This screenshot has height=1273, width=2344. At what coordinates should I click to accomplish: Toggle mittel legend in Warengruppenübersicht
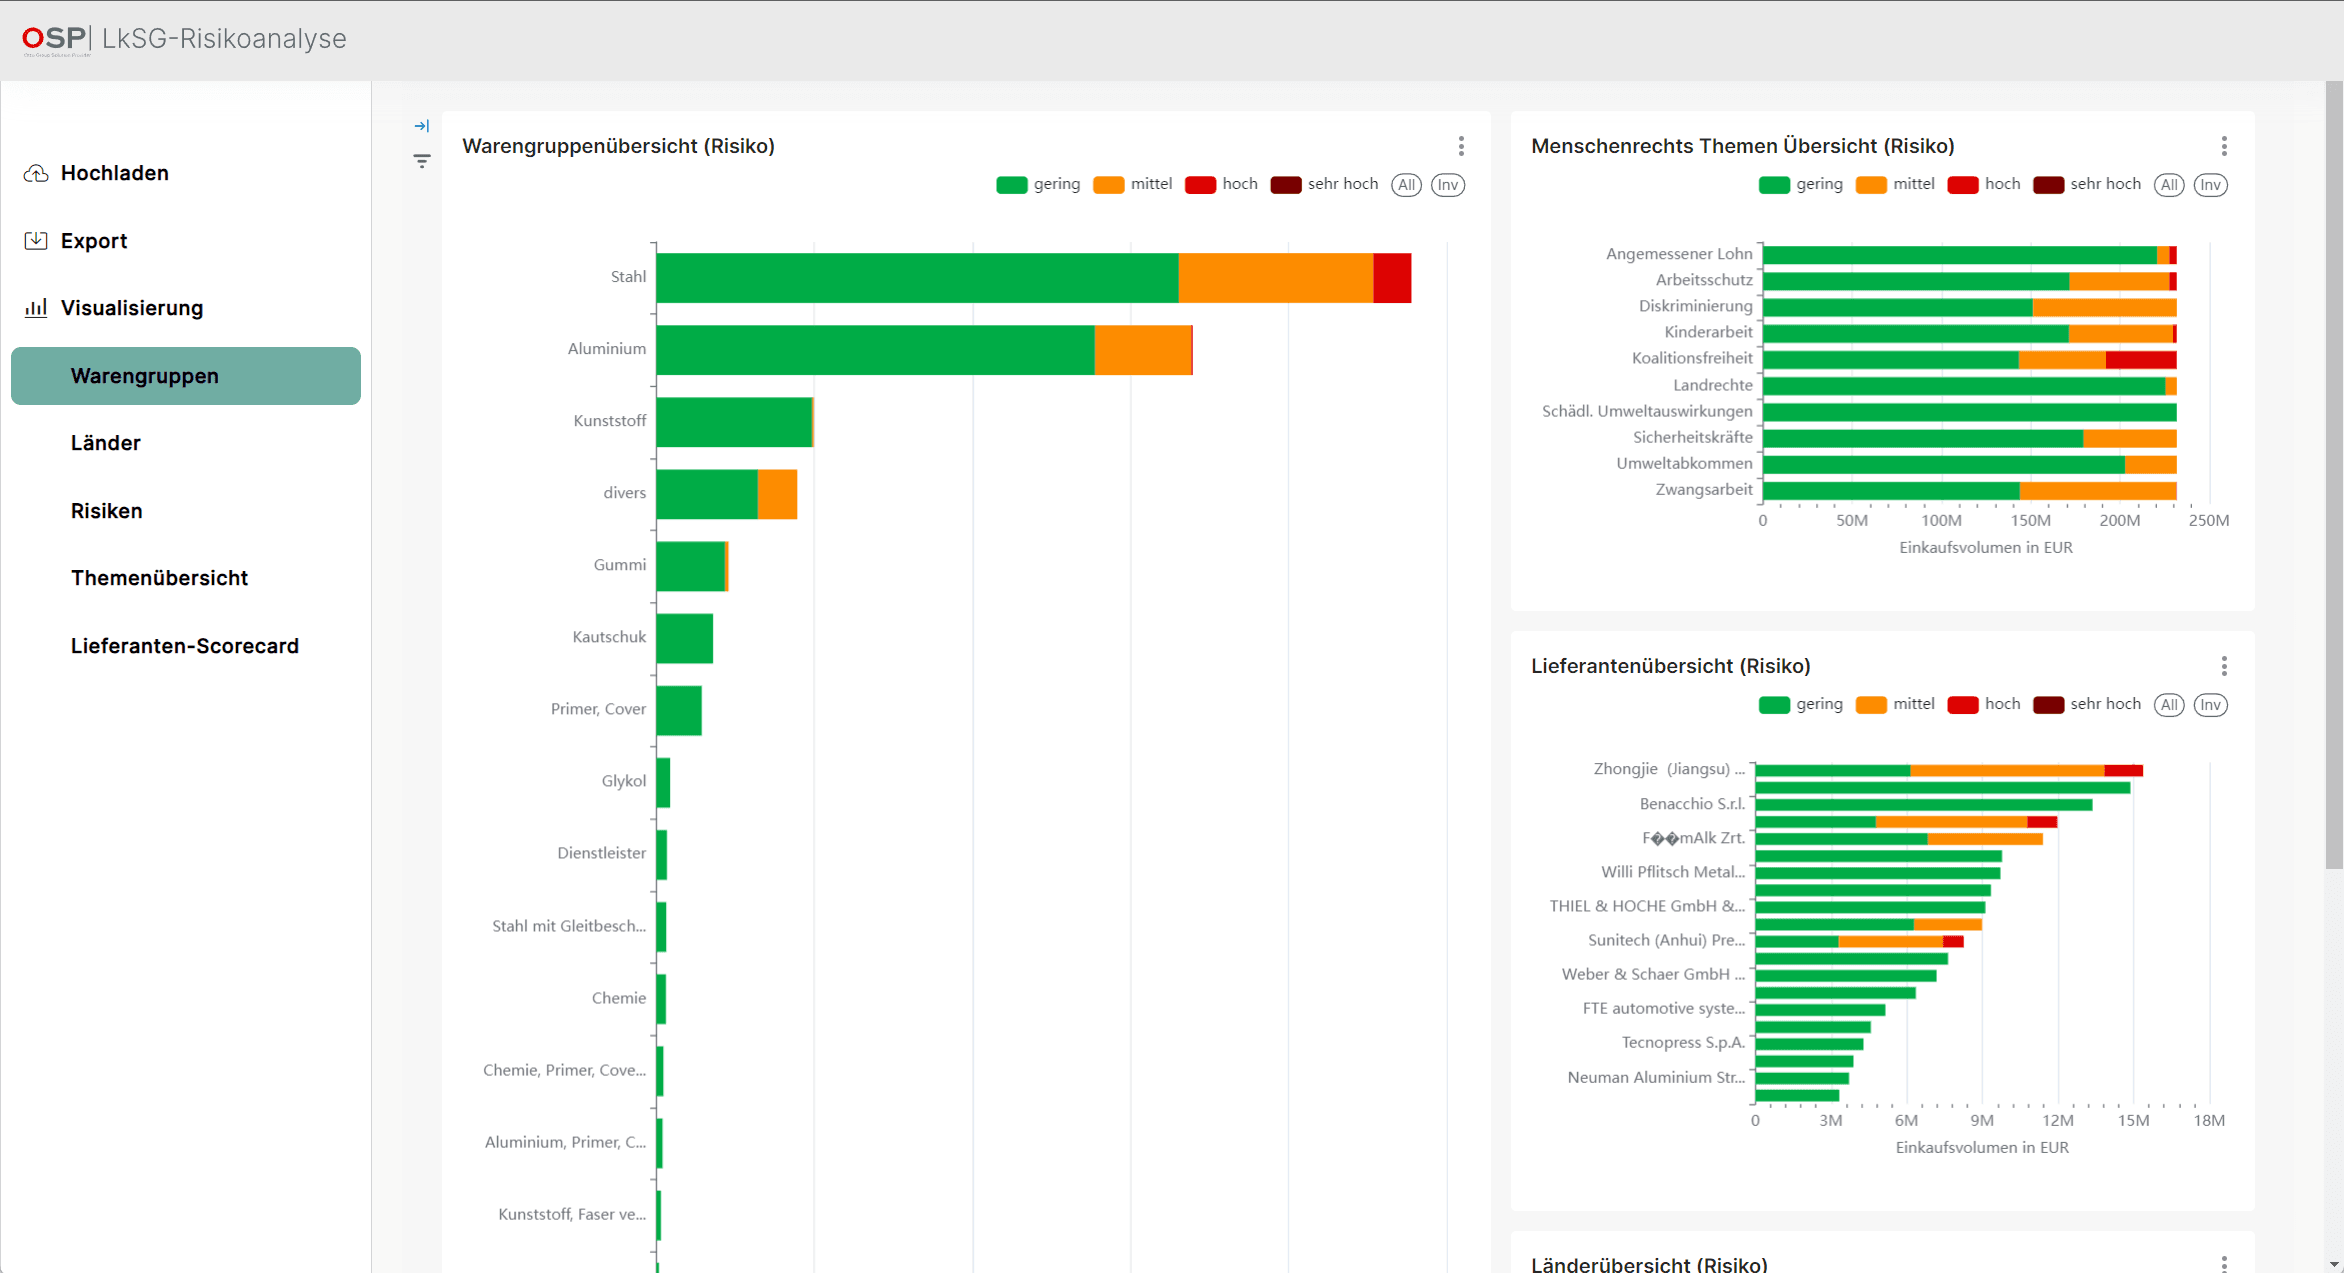coord(1132,184)
